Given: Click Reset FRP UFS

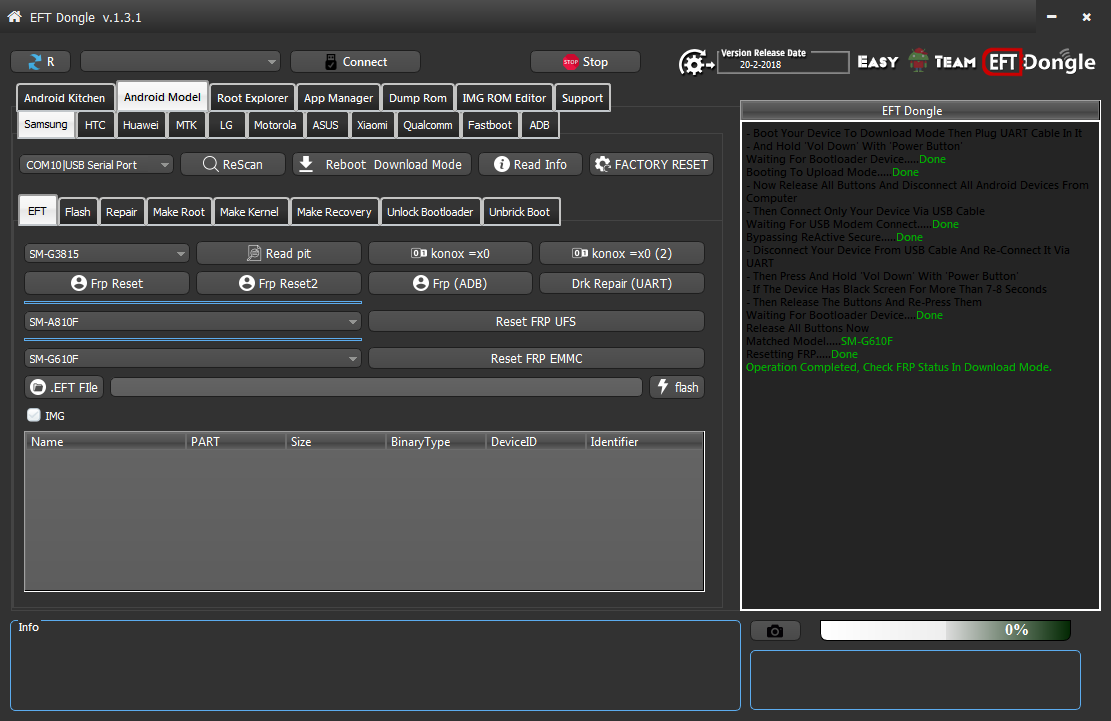Looking at the screenshot, I should point(536,322).
